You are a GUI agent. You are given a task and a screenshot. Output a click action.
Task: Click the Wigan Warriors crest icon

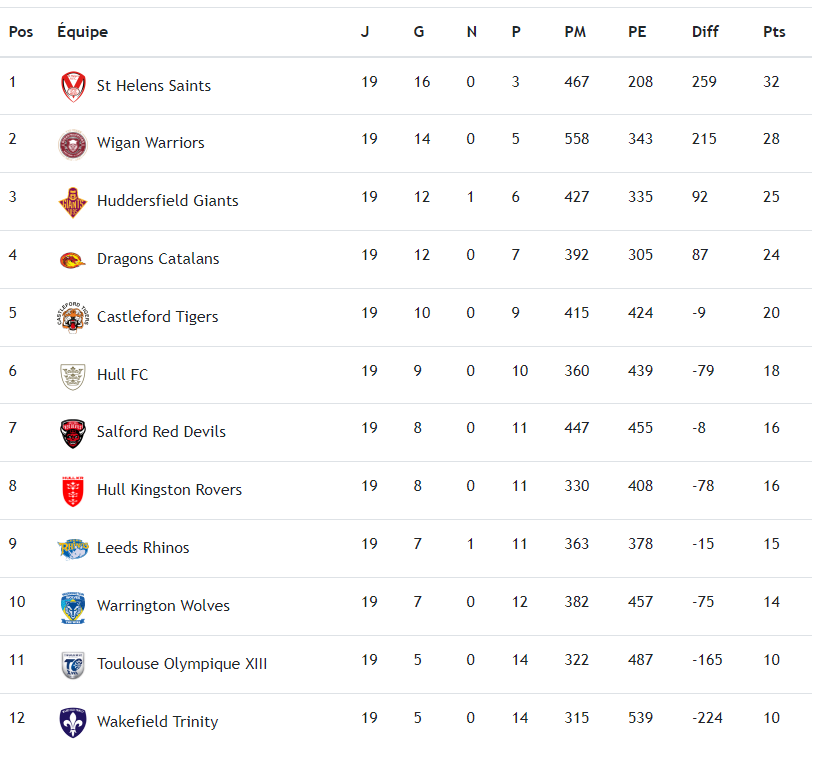click(x=72, y=144)
